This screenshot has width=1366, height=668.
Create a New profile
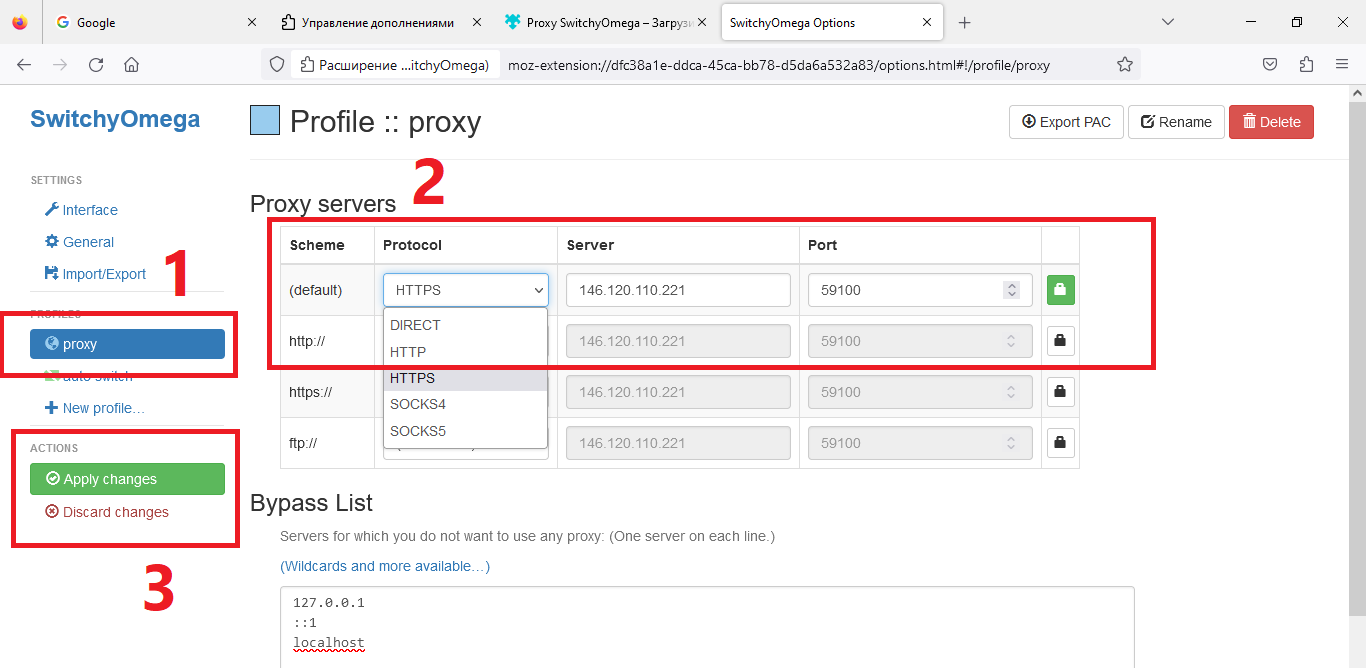95,408
